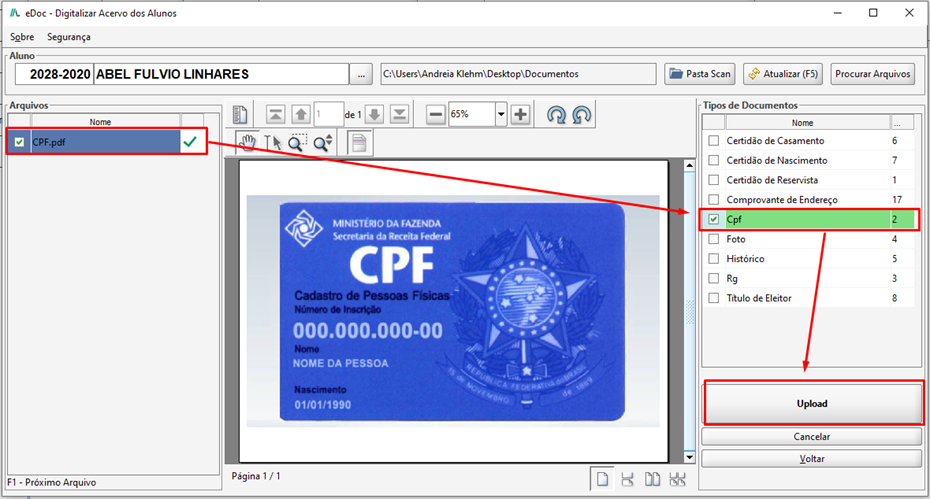The image size is (930, 499).
Task: Rotate page clockwise
Action: (x=556, y=115)
